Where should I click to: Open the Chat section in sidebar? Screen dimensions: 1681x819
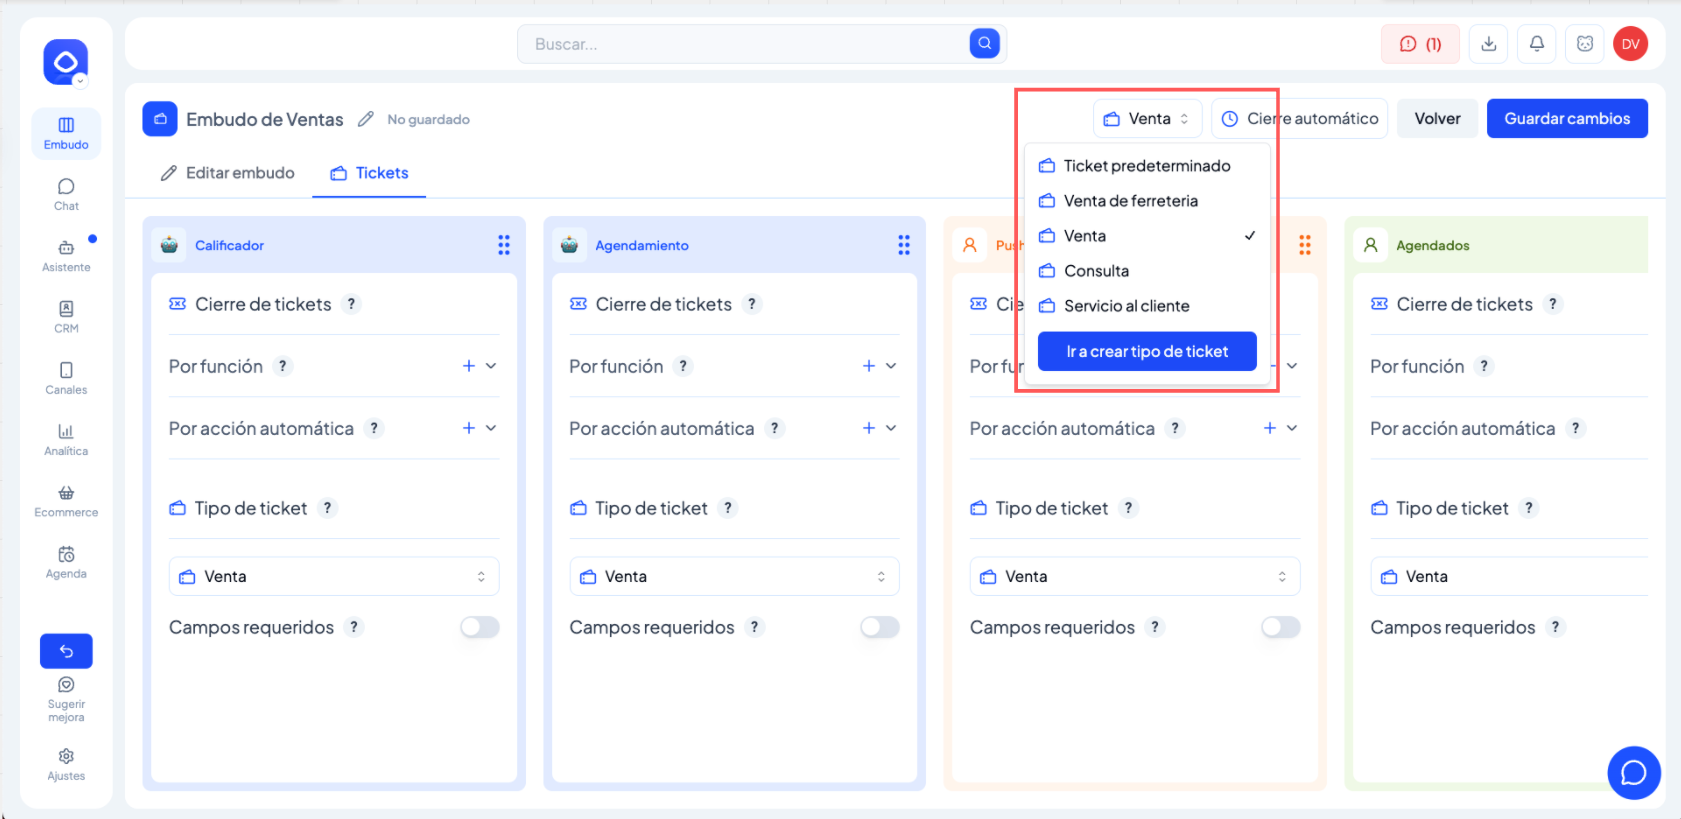pos(66,194)
